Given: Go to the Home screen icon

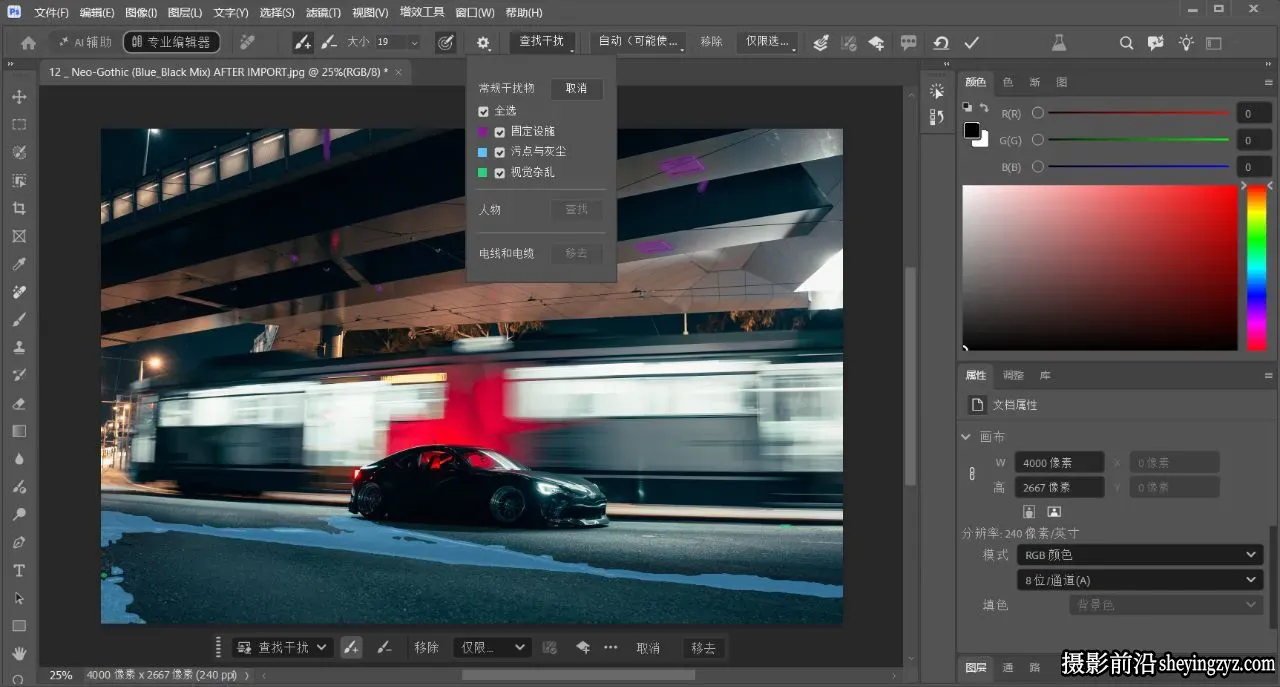Looking at the screenshot, I should point(28,43).
